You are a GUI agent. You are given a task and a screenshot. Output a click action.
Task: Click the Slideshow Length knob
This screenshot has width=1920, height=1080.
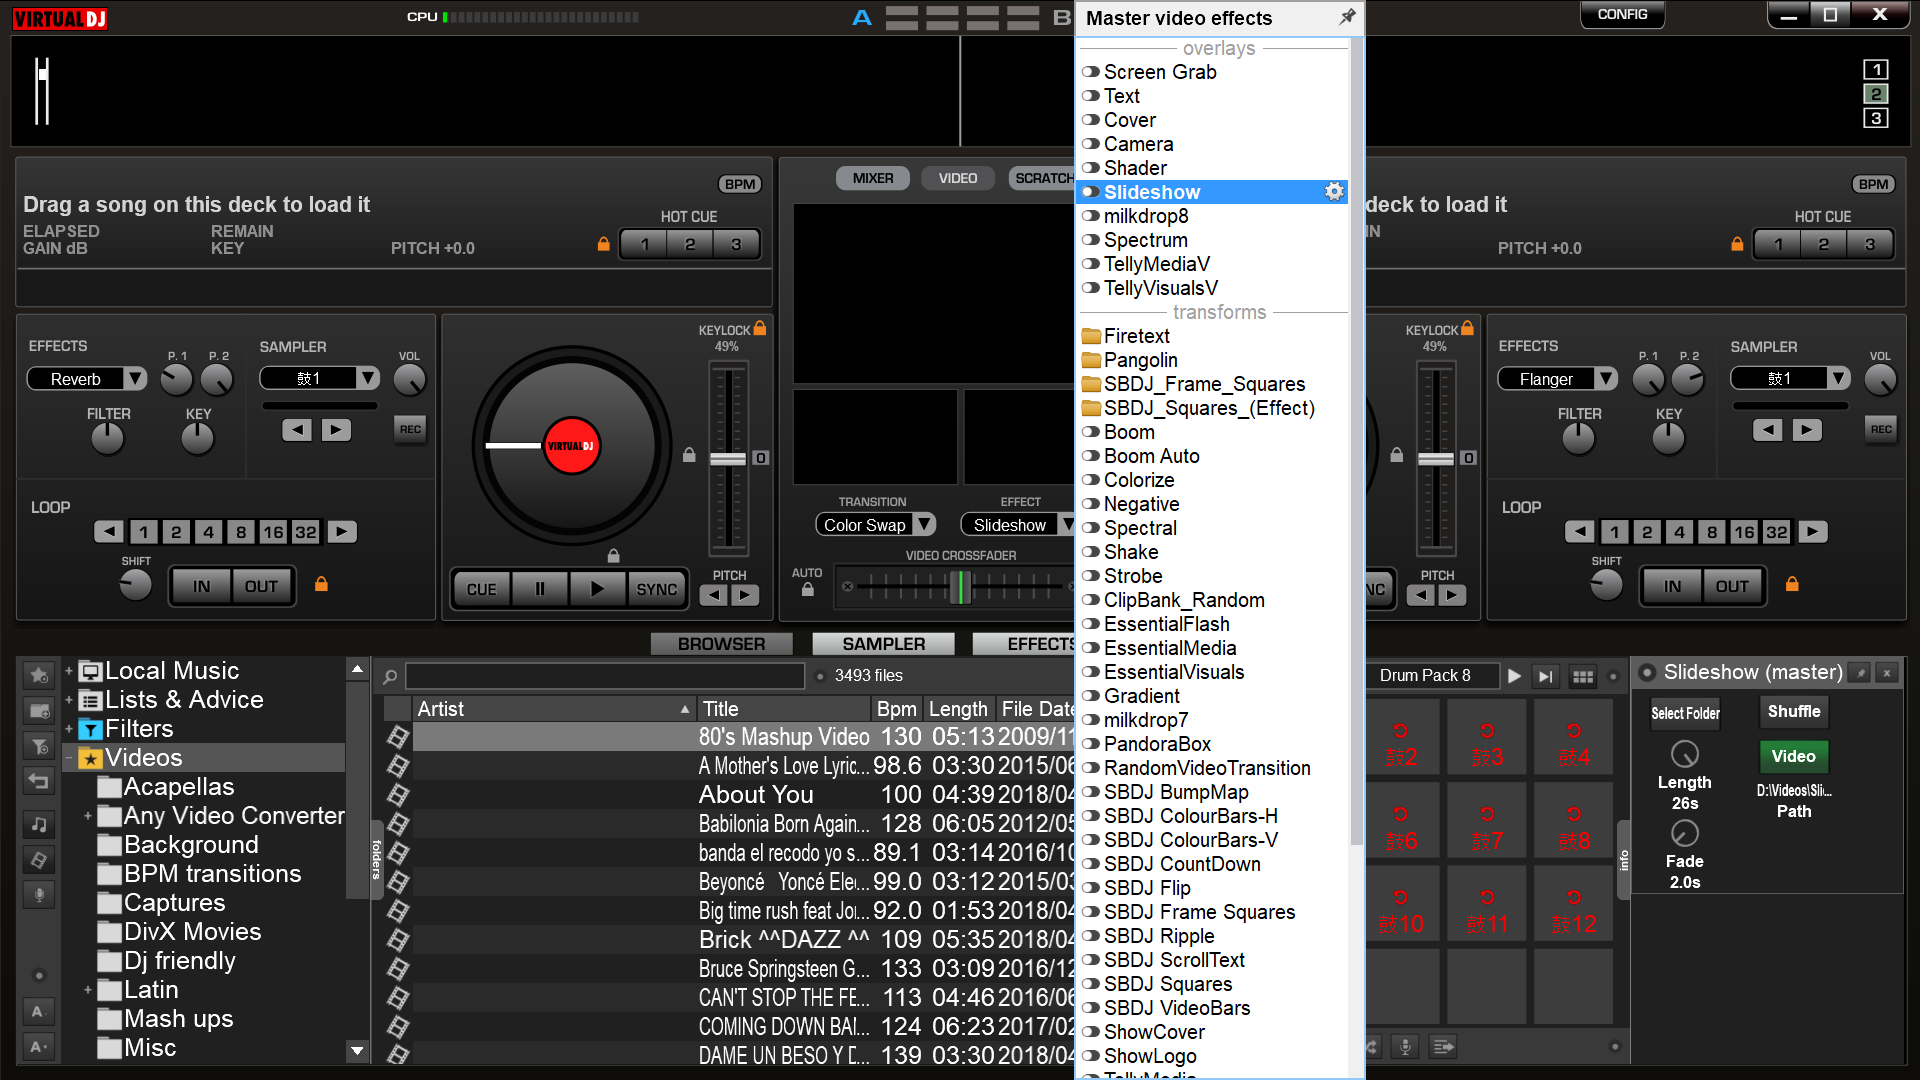pyautogui.click(x=1685, y=753)
